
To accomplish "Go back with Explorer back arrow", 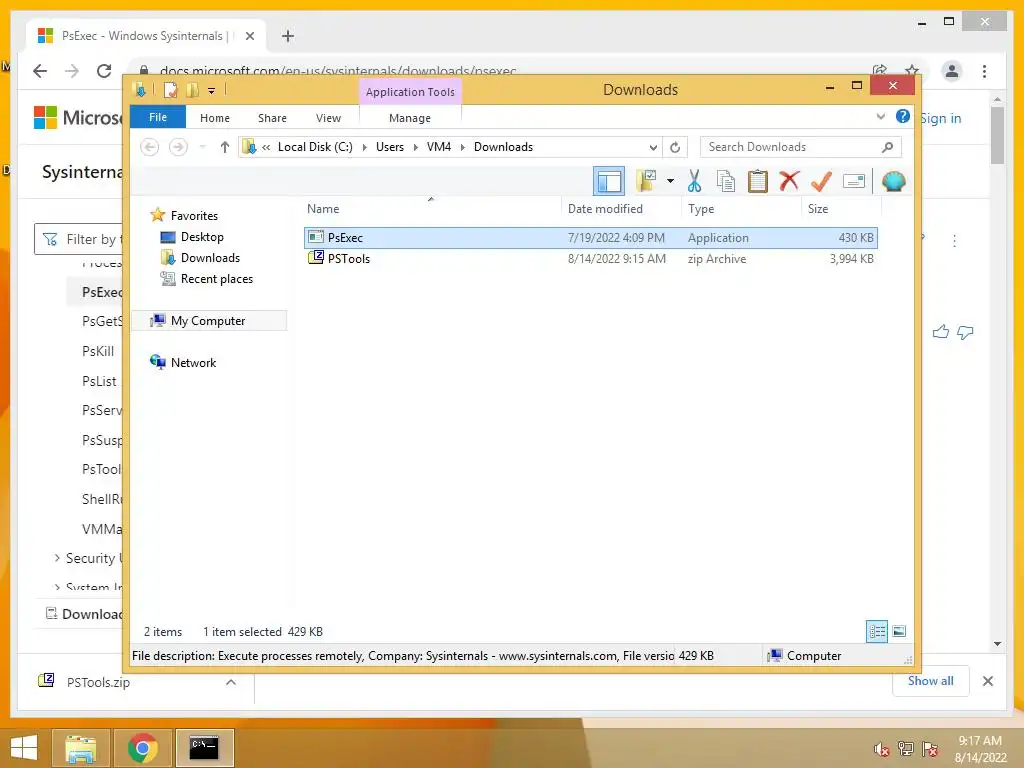I will (150, 147).
